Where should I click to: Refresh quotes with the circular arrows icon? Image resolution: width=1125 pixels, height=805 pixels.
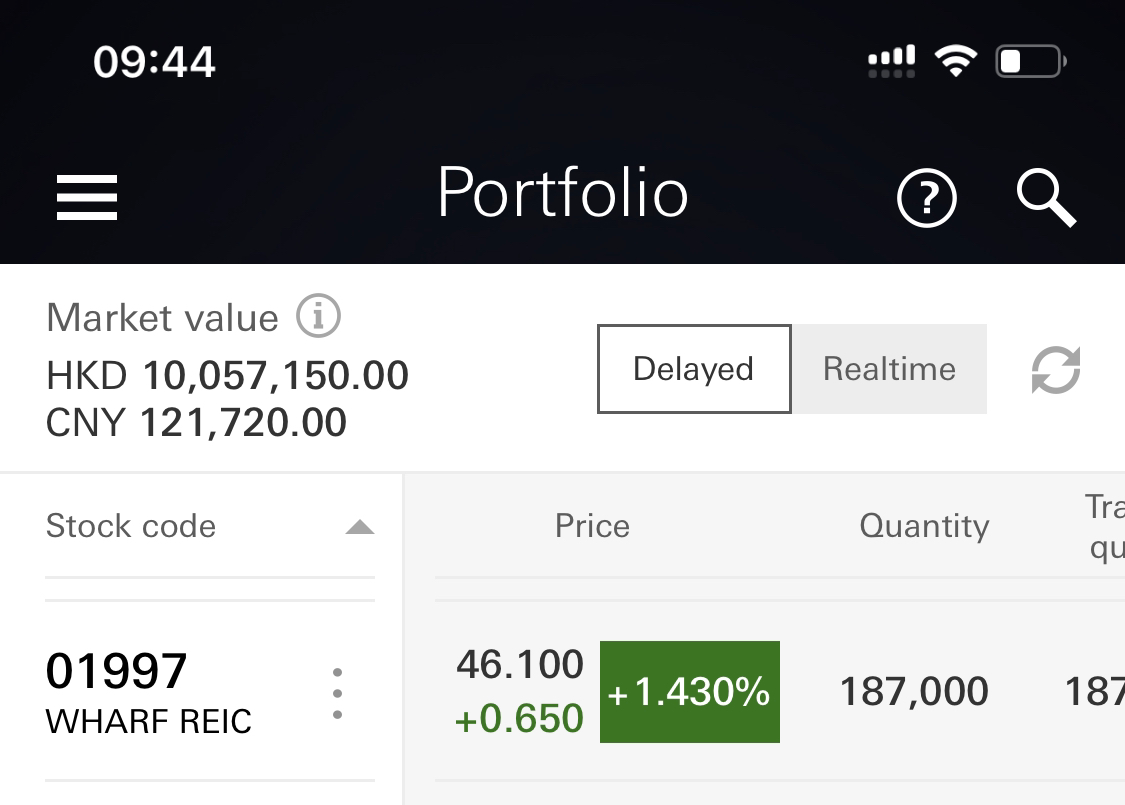pyautogui.click(x=1056, y=370)
